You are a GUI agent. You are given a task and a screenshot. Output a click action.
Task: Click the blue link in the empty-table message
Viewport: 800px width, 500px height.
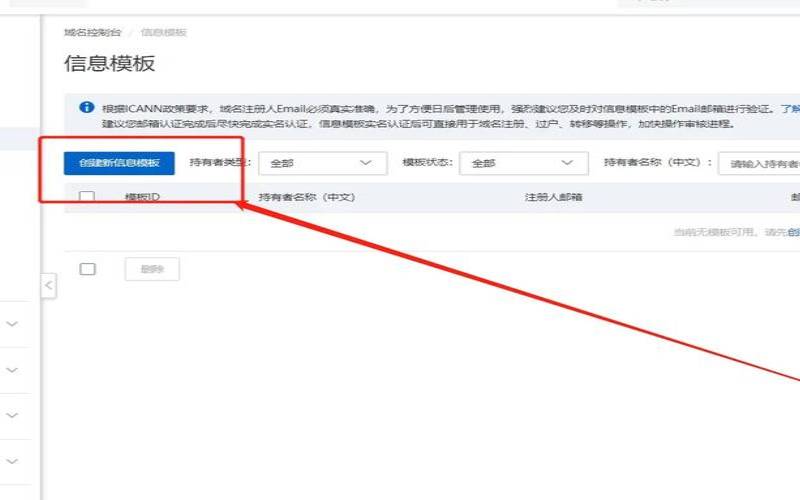point(793,232)
